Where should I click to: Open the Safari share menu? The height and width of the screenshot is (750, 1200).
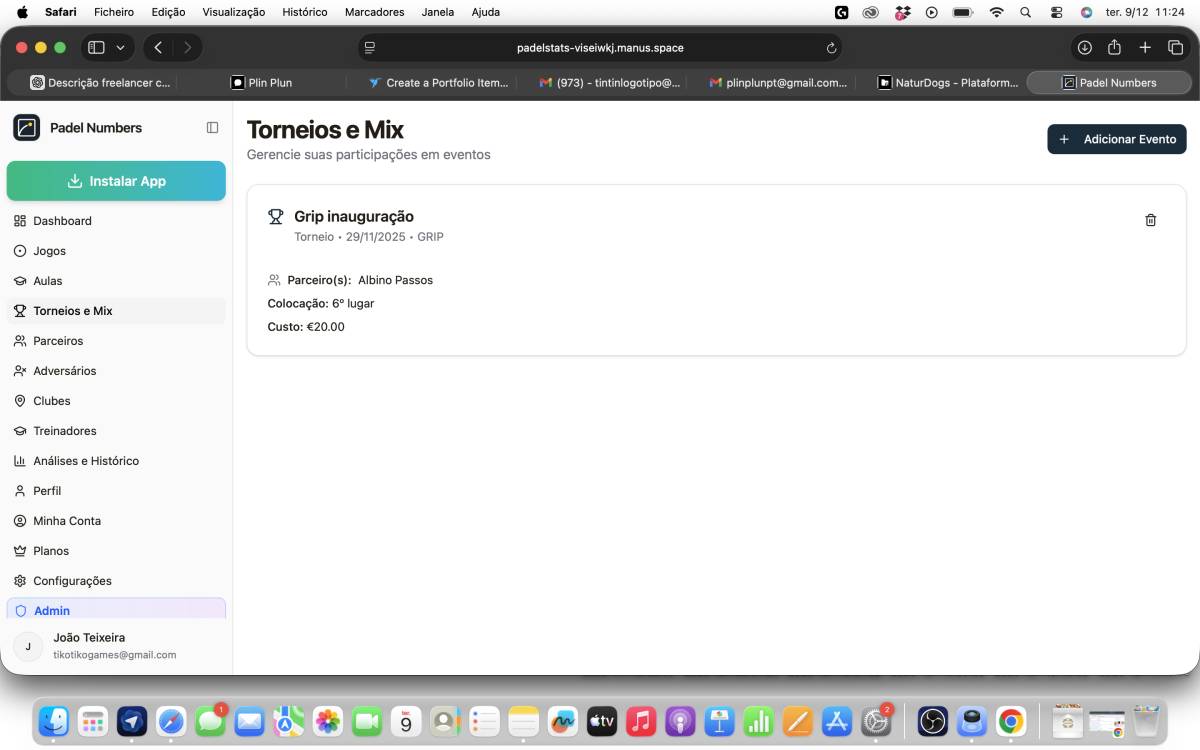[x=1115, y=47]
